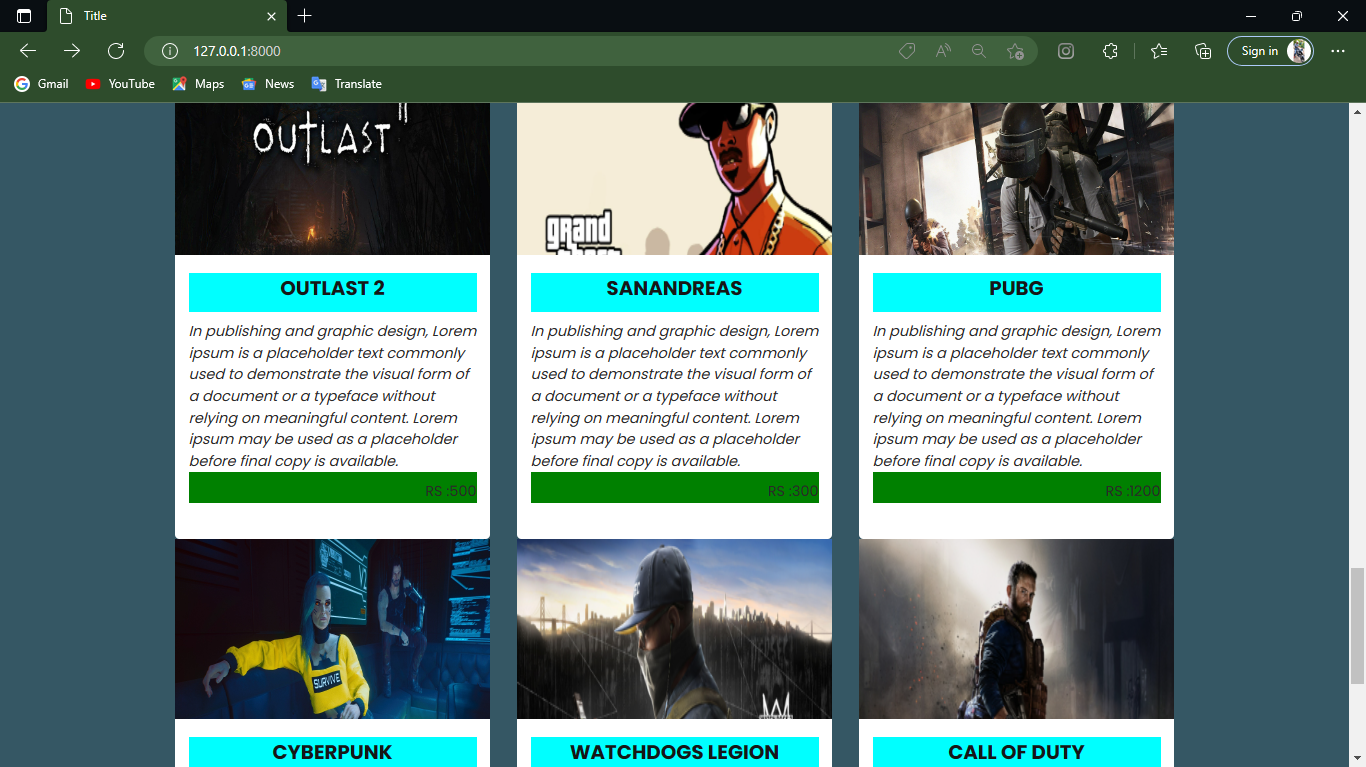
Task: Open a new tab
Action: tap(305, 16)
